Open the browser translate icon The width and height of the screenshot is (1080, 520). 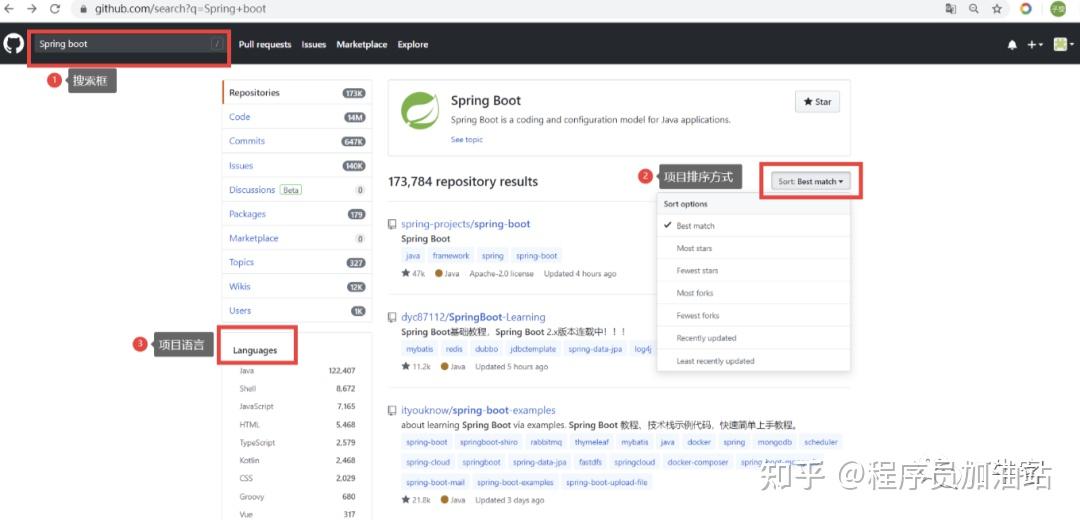click(x=951, y=9)
